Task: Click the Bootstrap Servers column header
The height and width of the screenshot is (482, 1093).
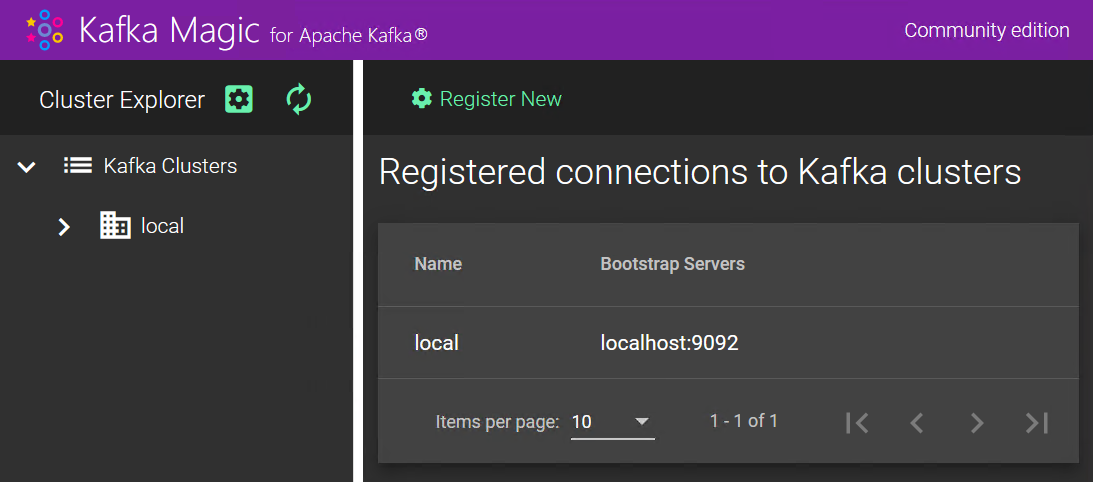Action: [x=673, y=264]
